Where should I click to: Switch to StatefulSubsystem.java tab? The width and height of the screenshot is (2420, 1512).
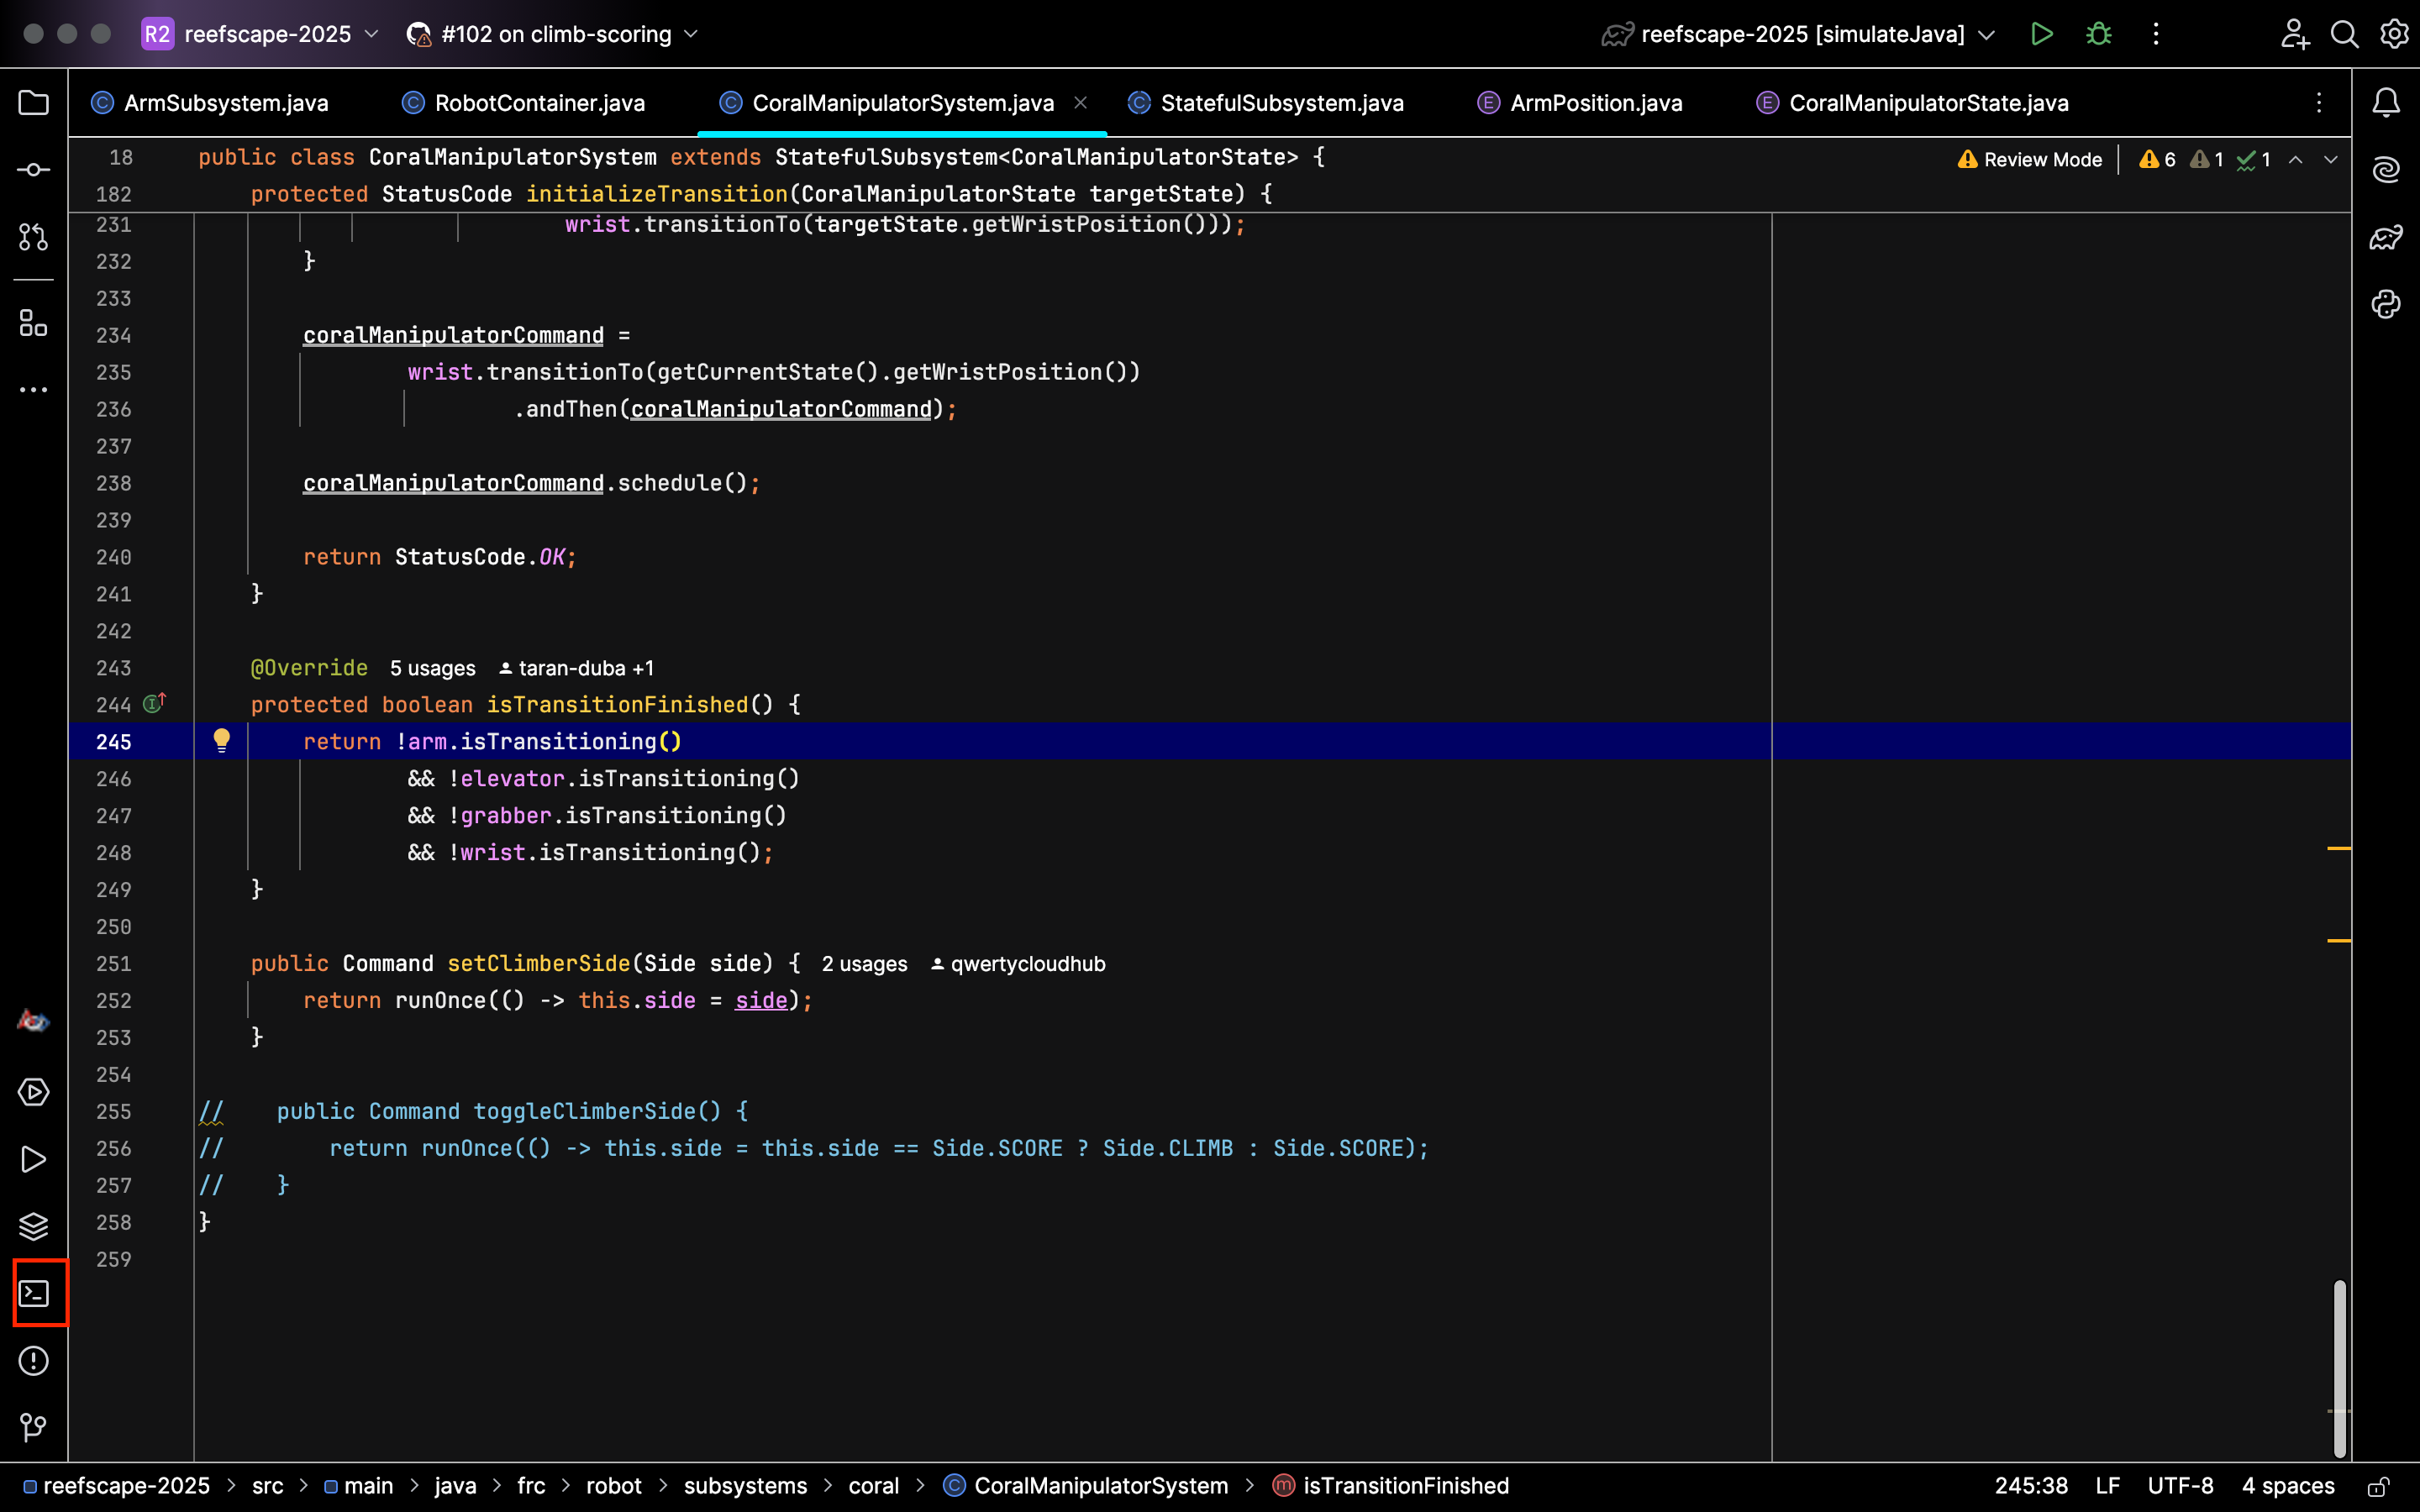1266,103
